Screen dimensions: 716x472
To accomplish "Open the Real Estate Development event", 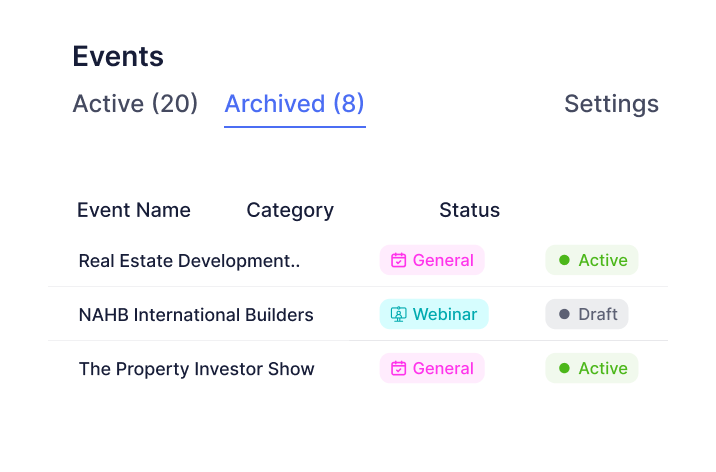I will pyautogui.click(x=189, y=261).
